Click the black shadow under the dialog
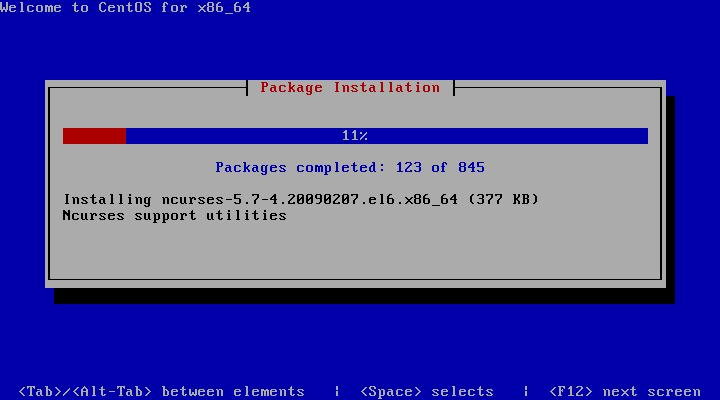 (364, 296)
